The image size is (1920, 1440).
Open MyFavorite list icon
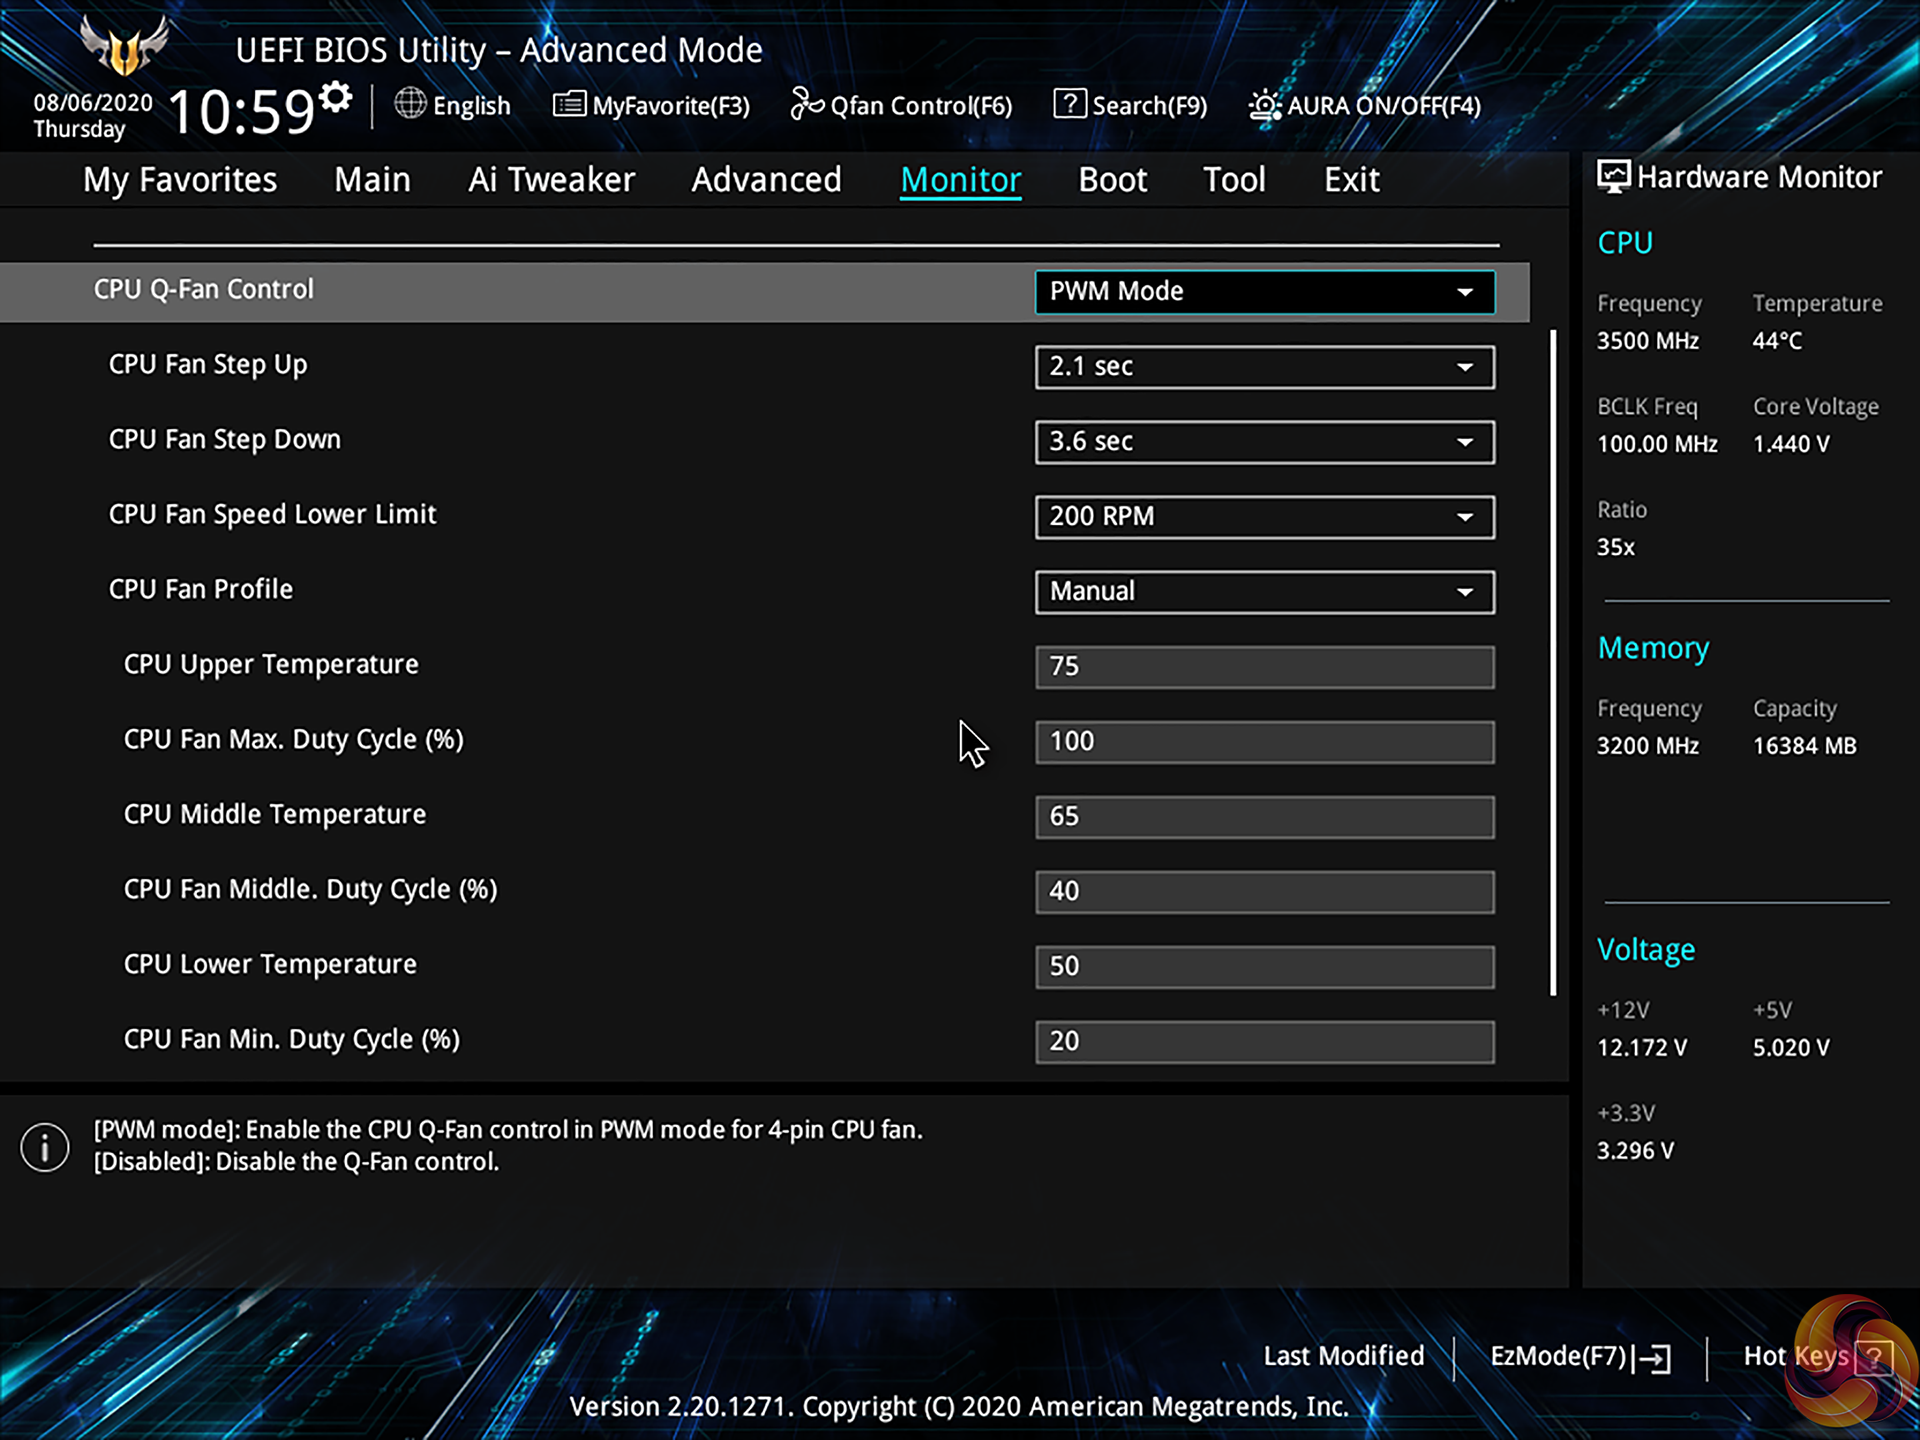[x=569, y=103]
